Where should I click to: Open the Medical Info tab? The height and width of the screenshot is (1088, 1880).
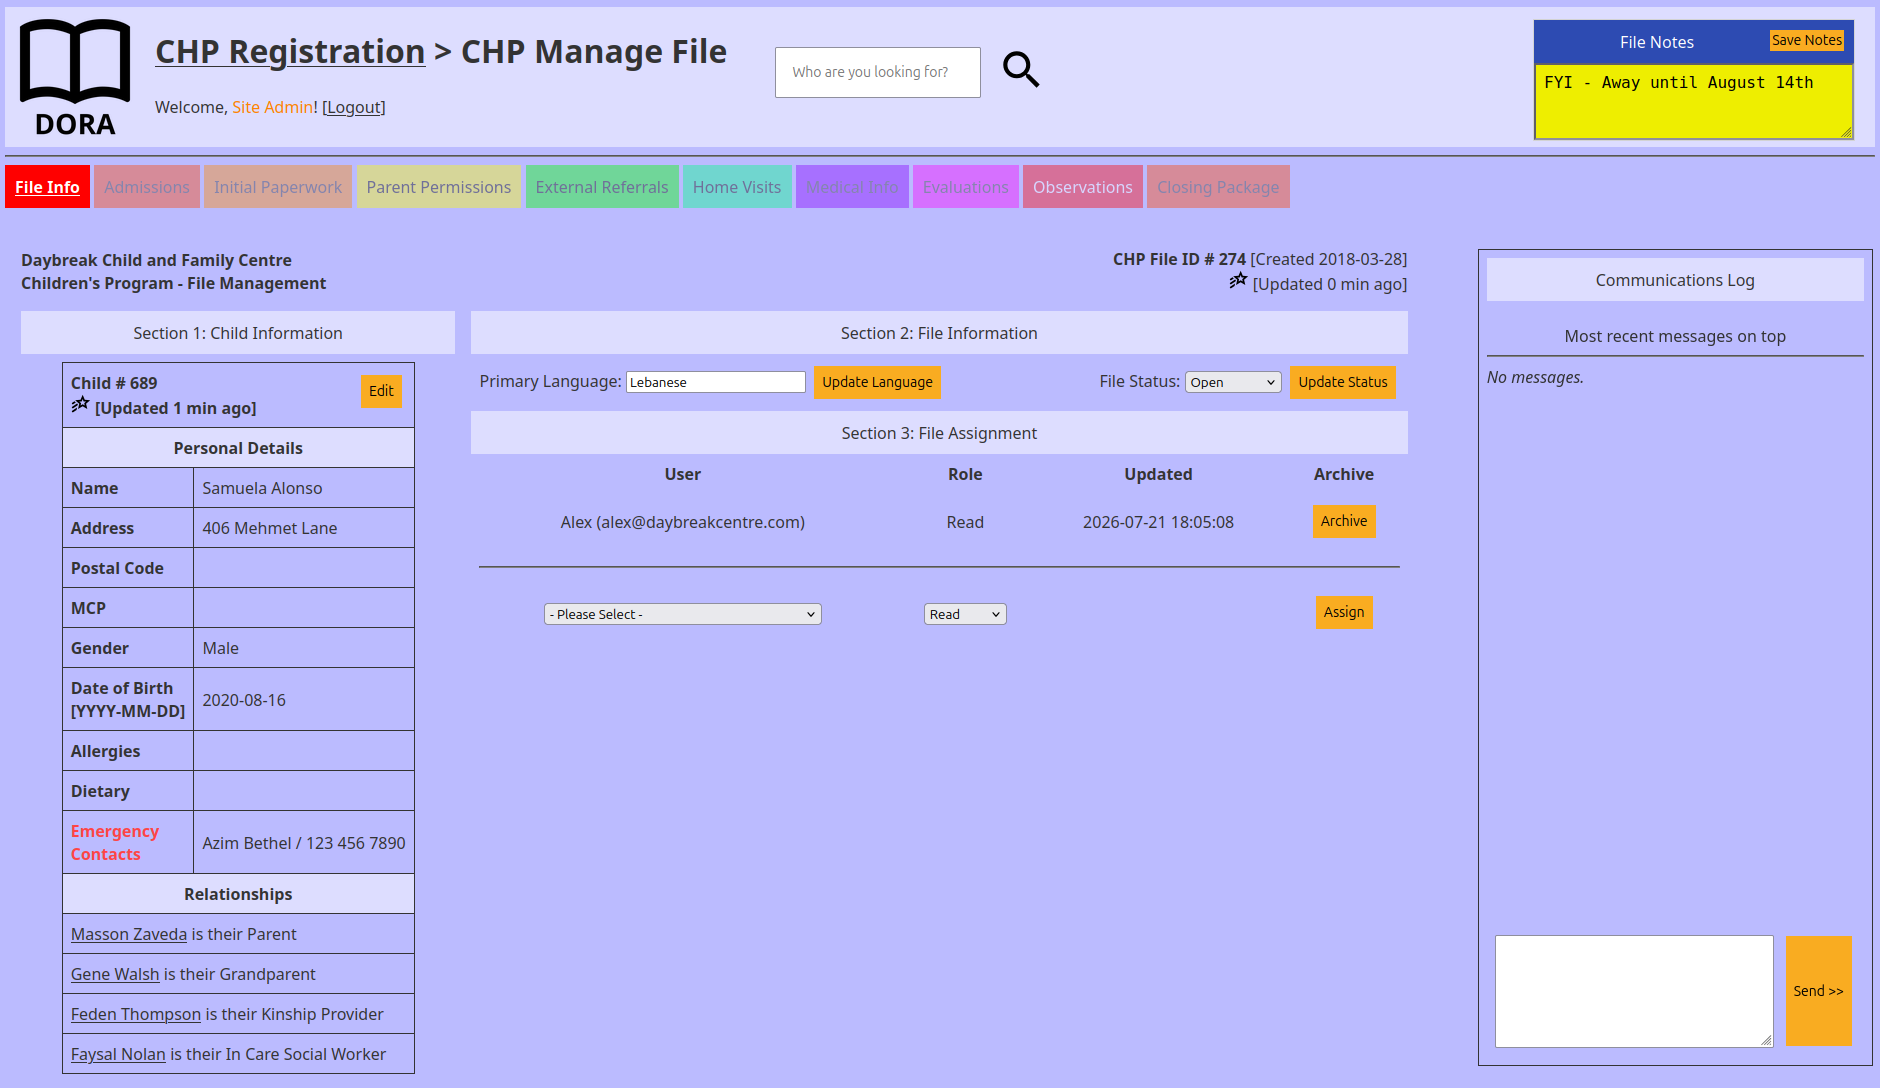tap(852, 187)
